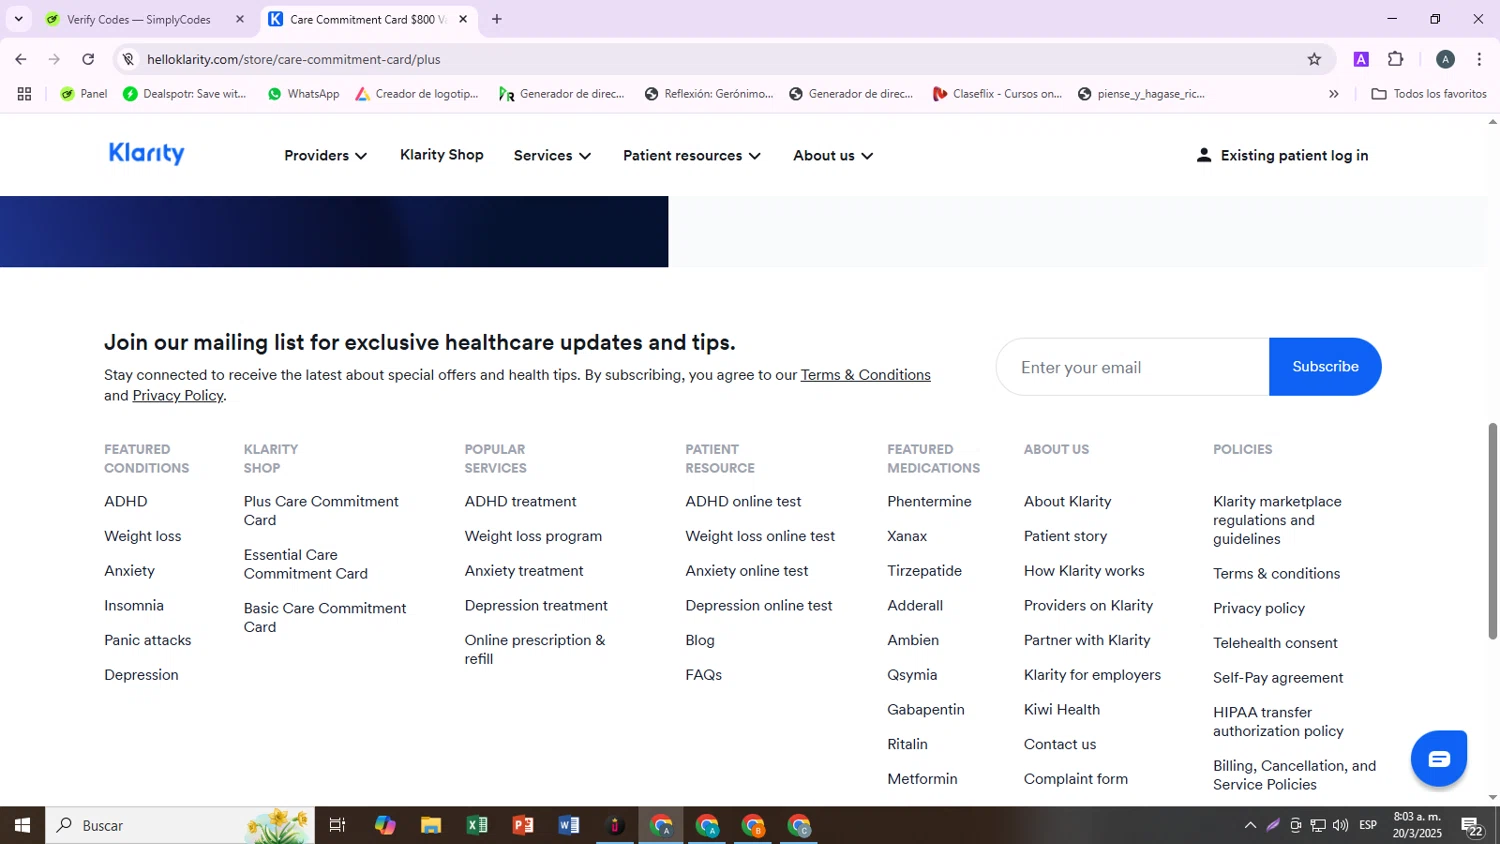
Task: Open Online prescription & refill link
Action: [x=535, y=649]
